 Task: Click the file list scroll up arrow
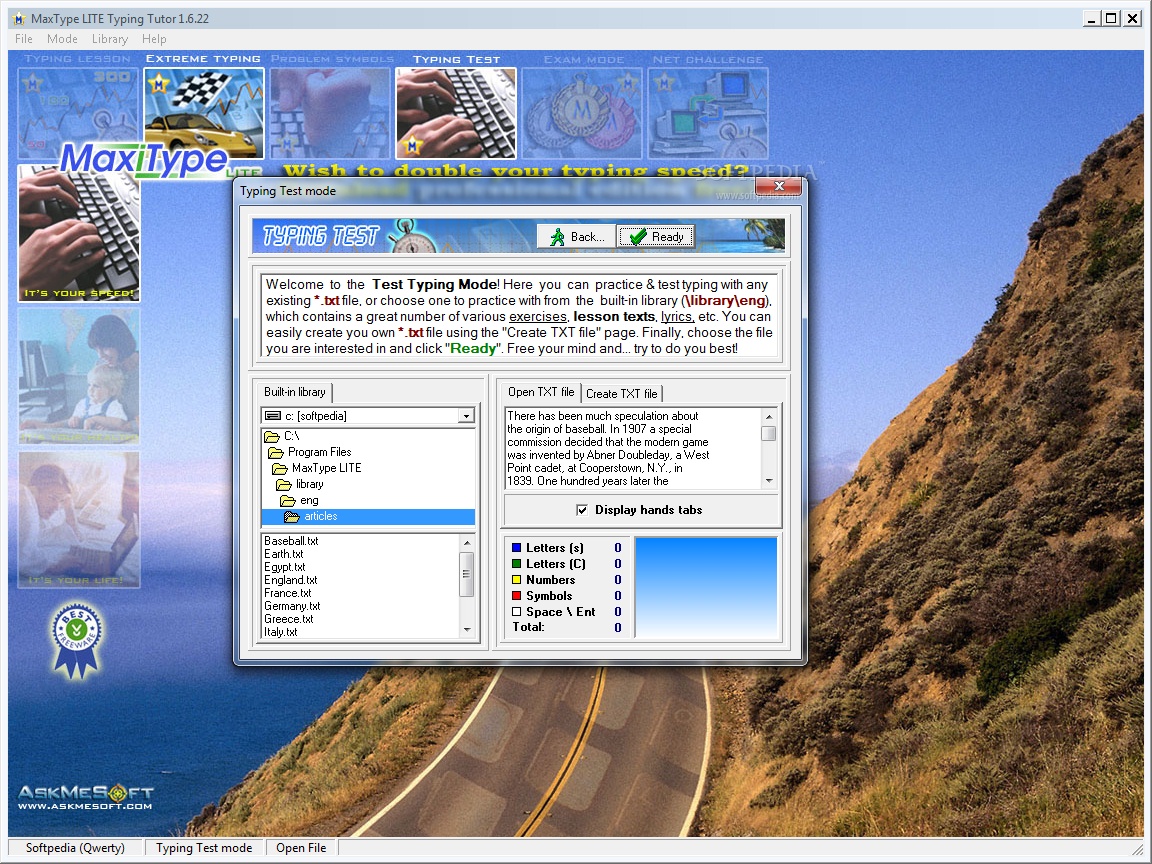tap(467, 542)
